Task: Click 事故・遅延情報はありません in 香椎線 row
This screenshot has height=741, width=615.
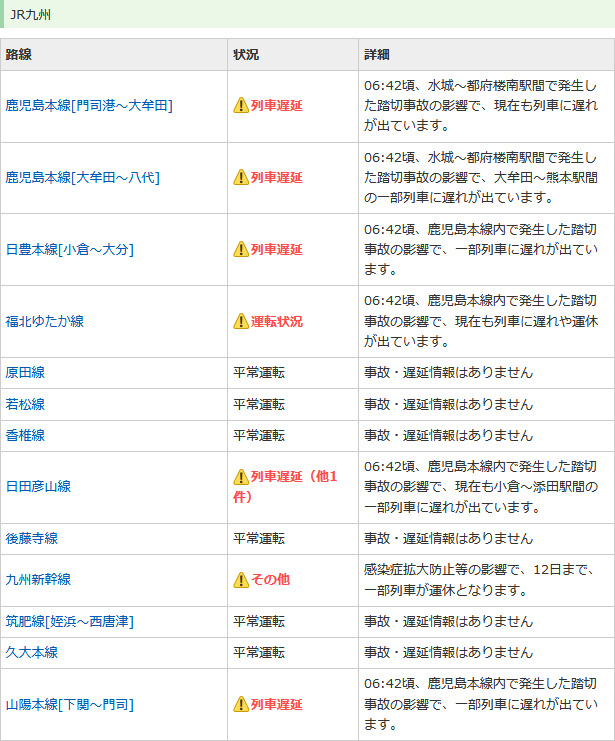Action: (449, 435)
